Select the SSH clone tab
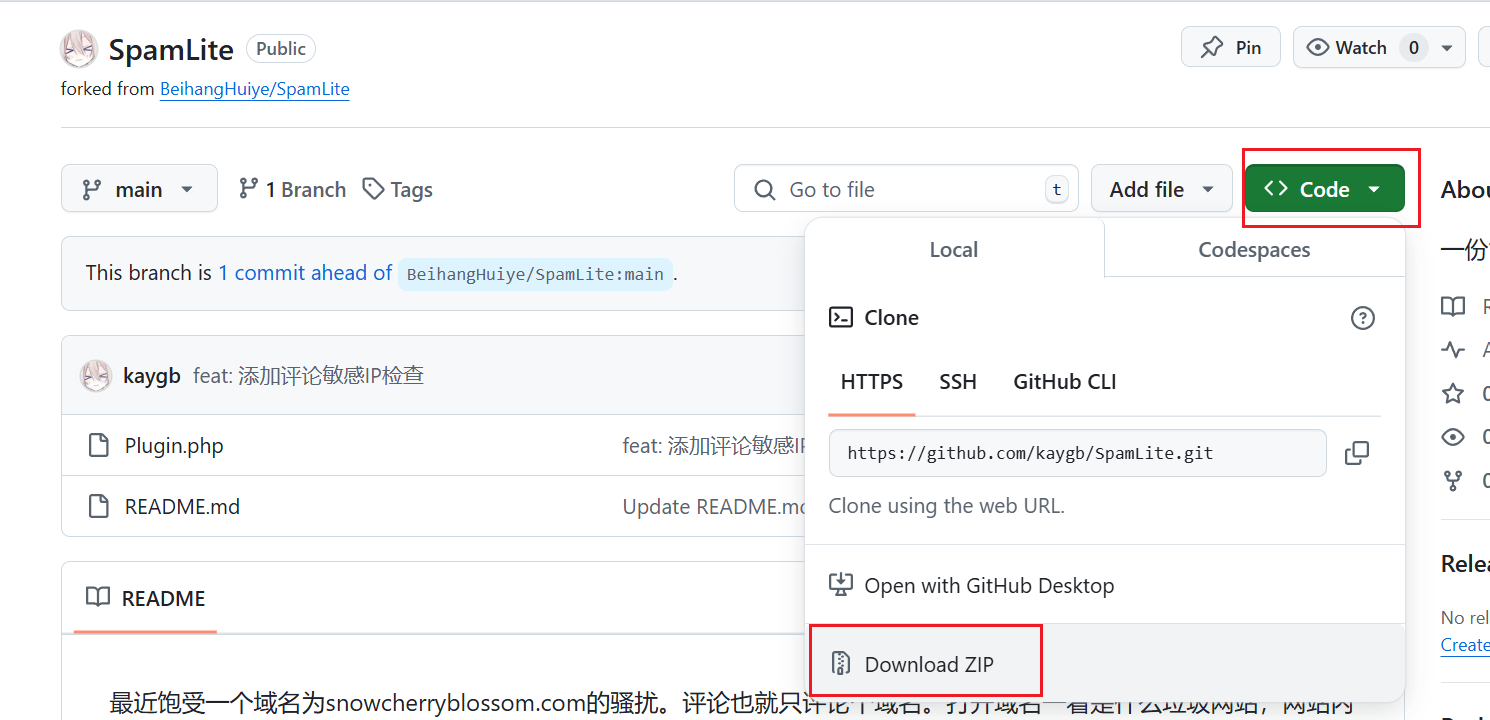This screenshot has height=720, width=1490. coord(958,382)
